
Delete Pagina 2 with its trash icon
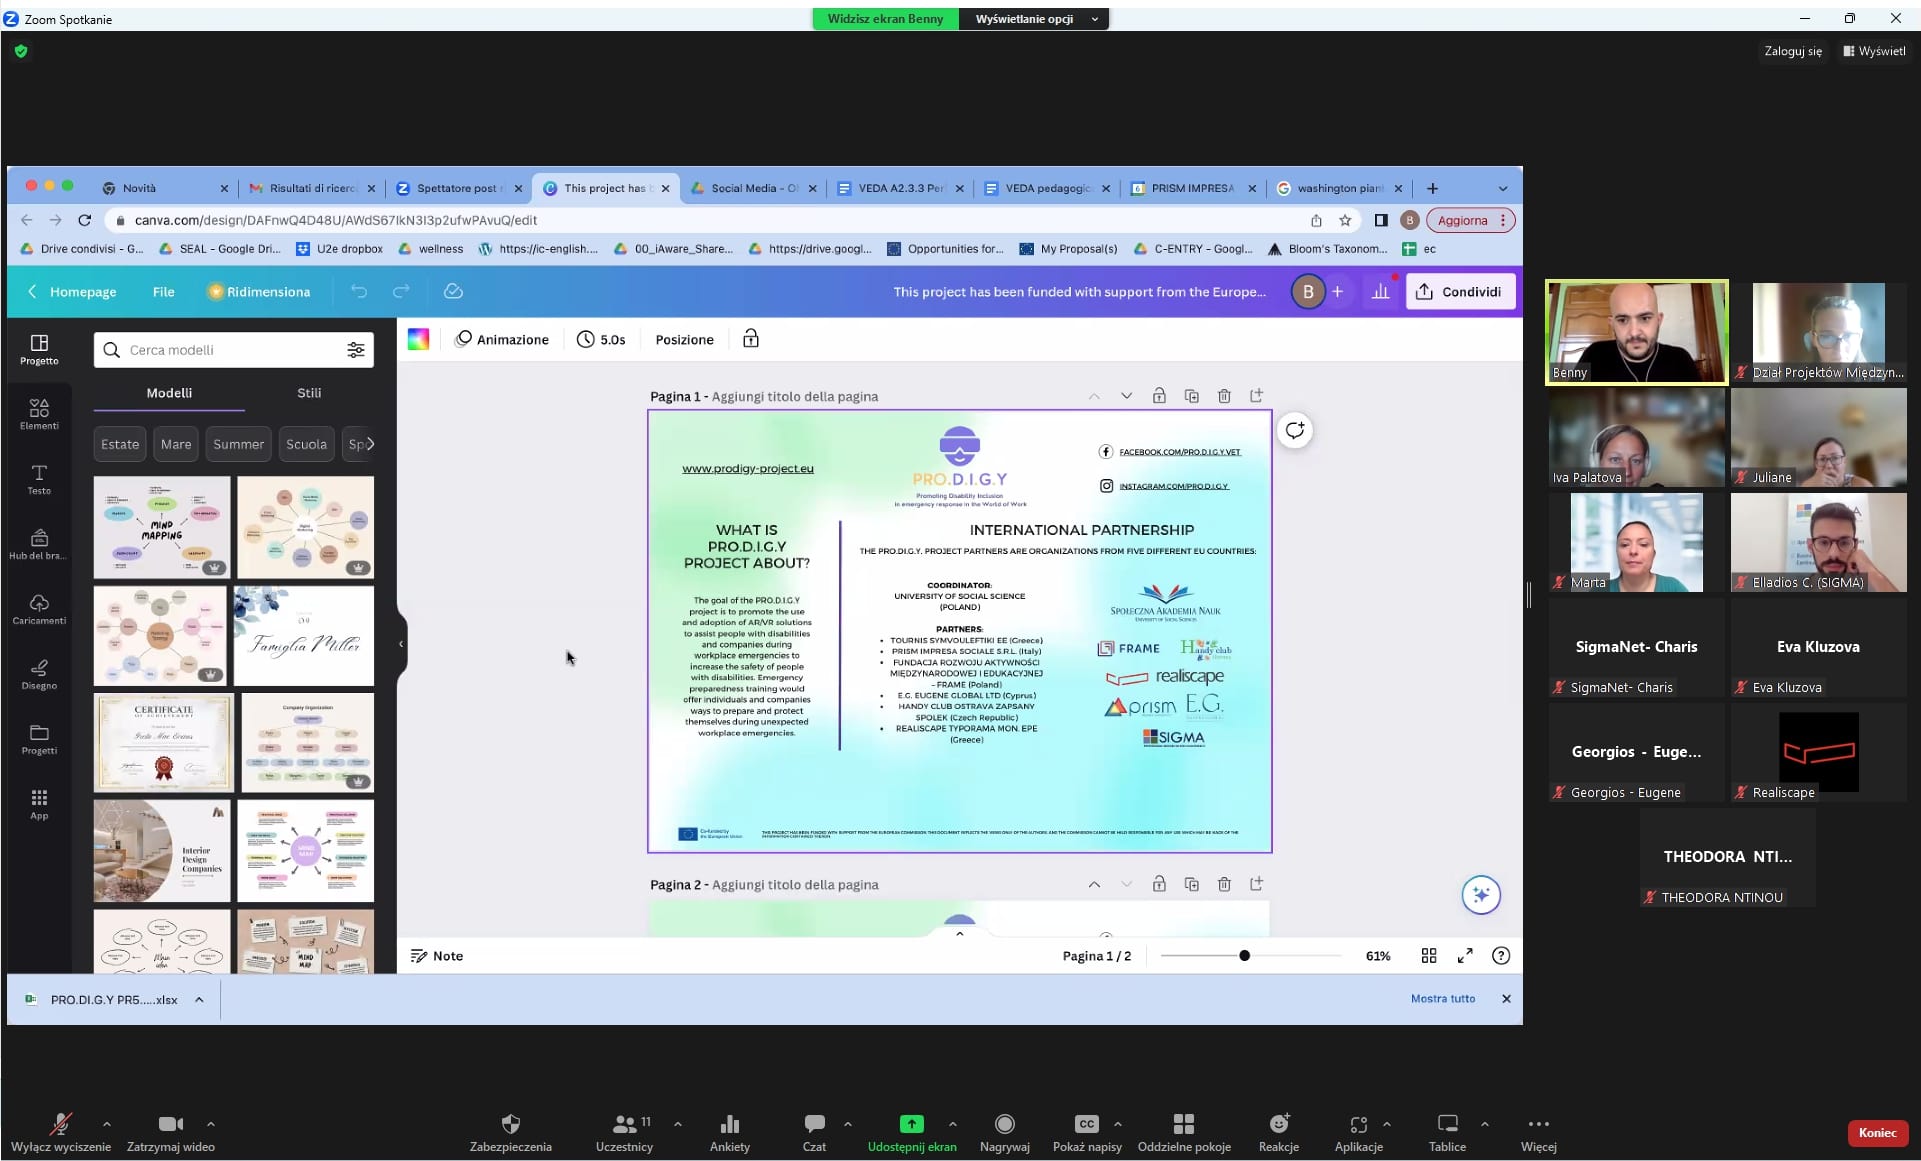click(1224, 884)
